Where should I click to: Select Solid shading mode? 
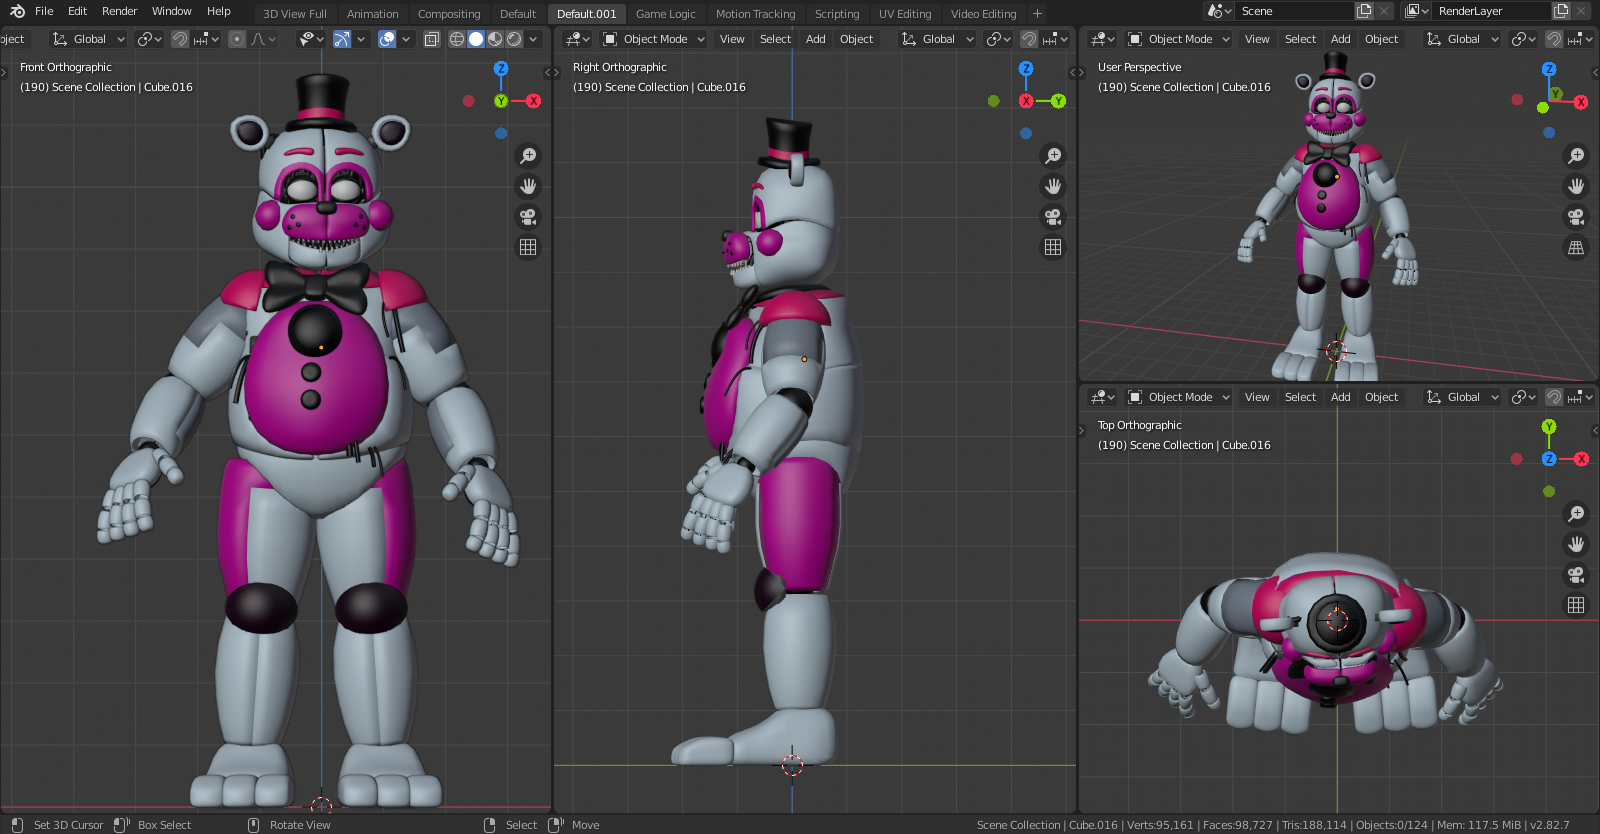(x=476, y=39)
